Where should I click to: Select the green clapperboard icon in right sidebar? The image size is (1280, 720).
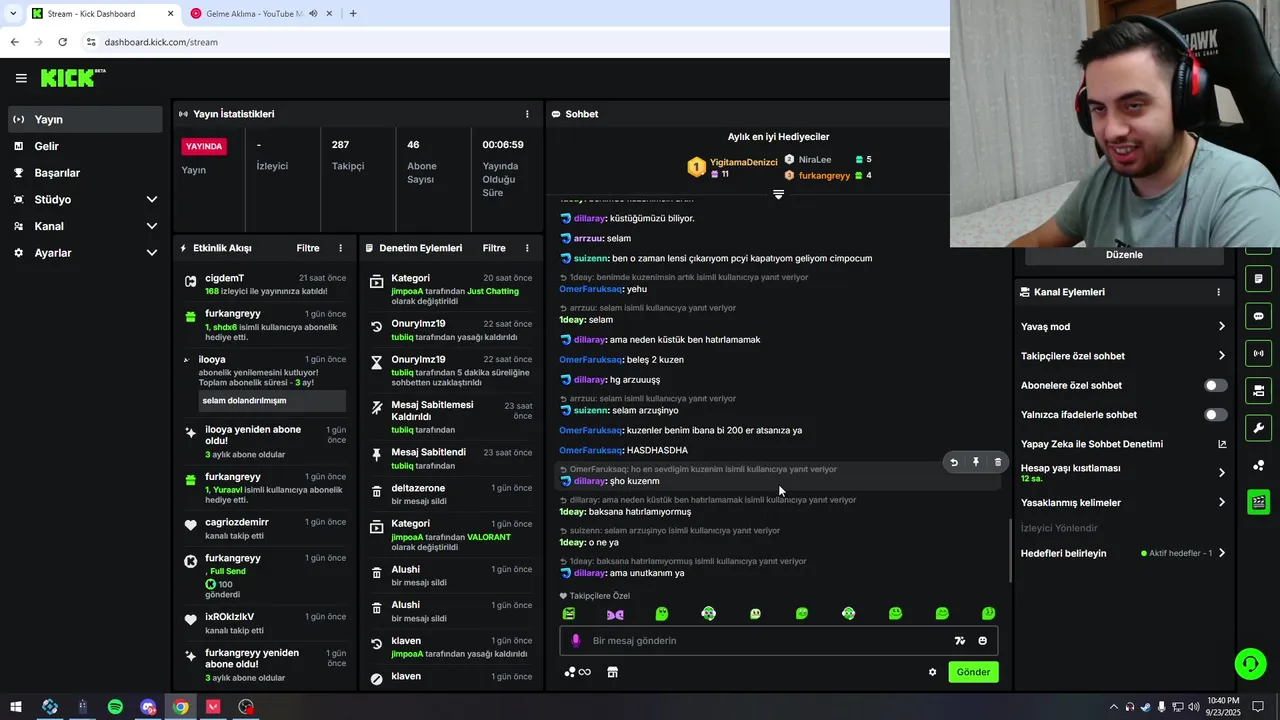click(x=1258, y=502)
